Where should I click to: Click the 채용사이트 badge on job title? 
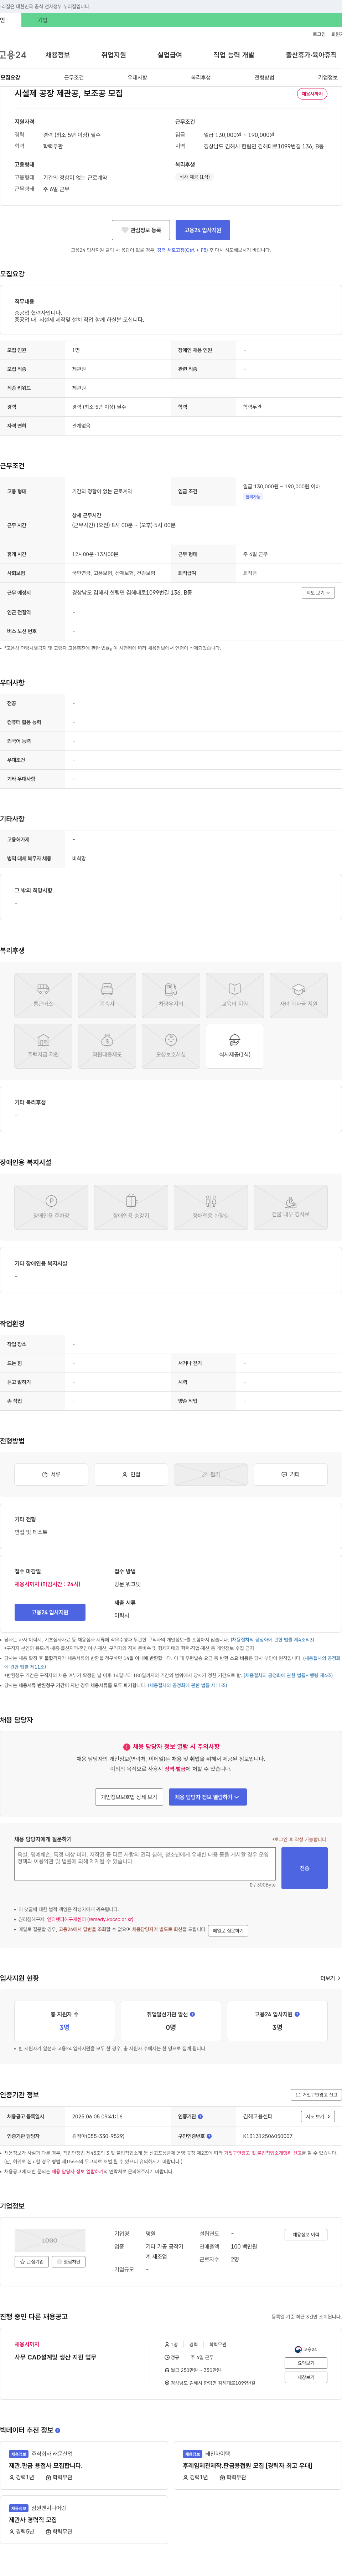click(312, 94)
